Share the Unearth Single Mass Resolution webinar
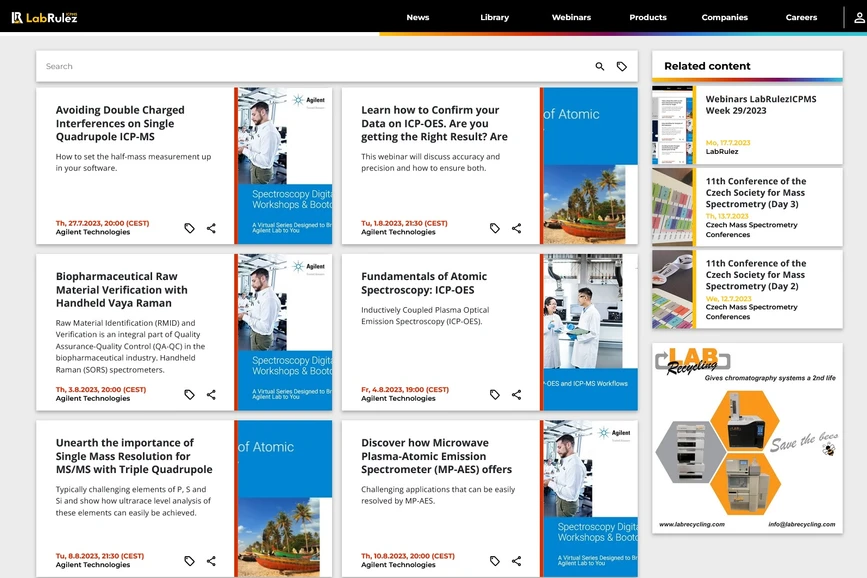Screen dimensions: 867x578 211,561
